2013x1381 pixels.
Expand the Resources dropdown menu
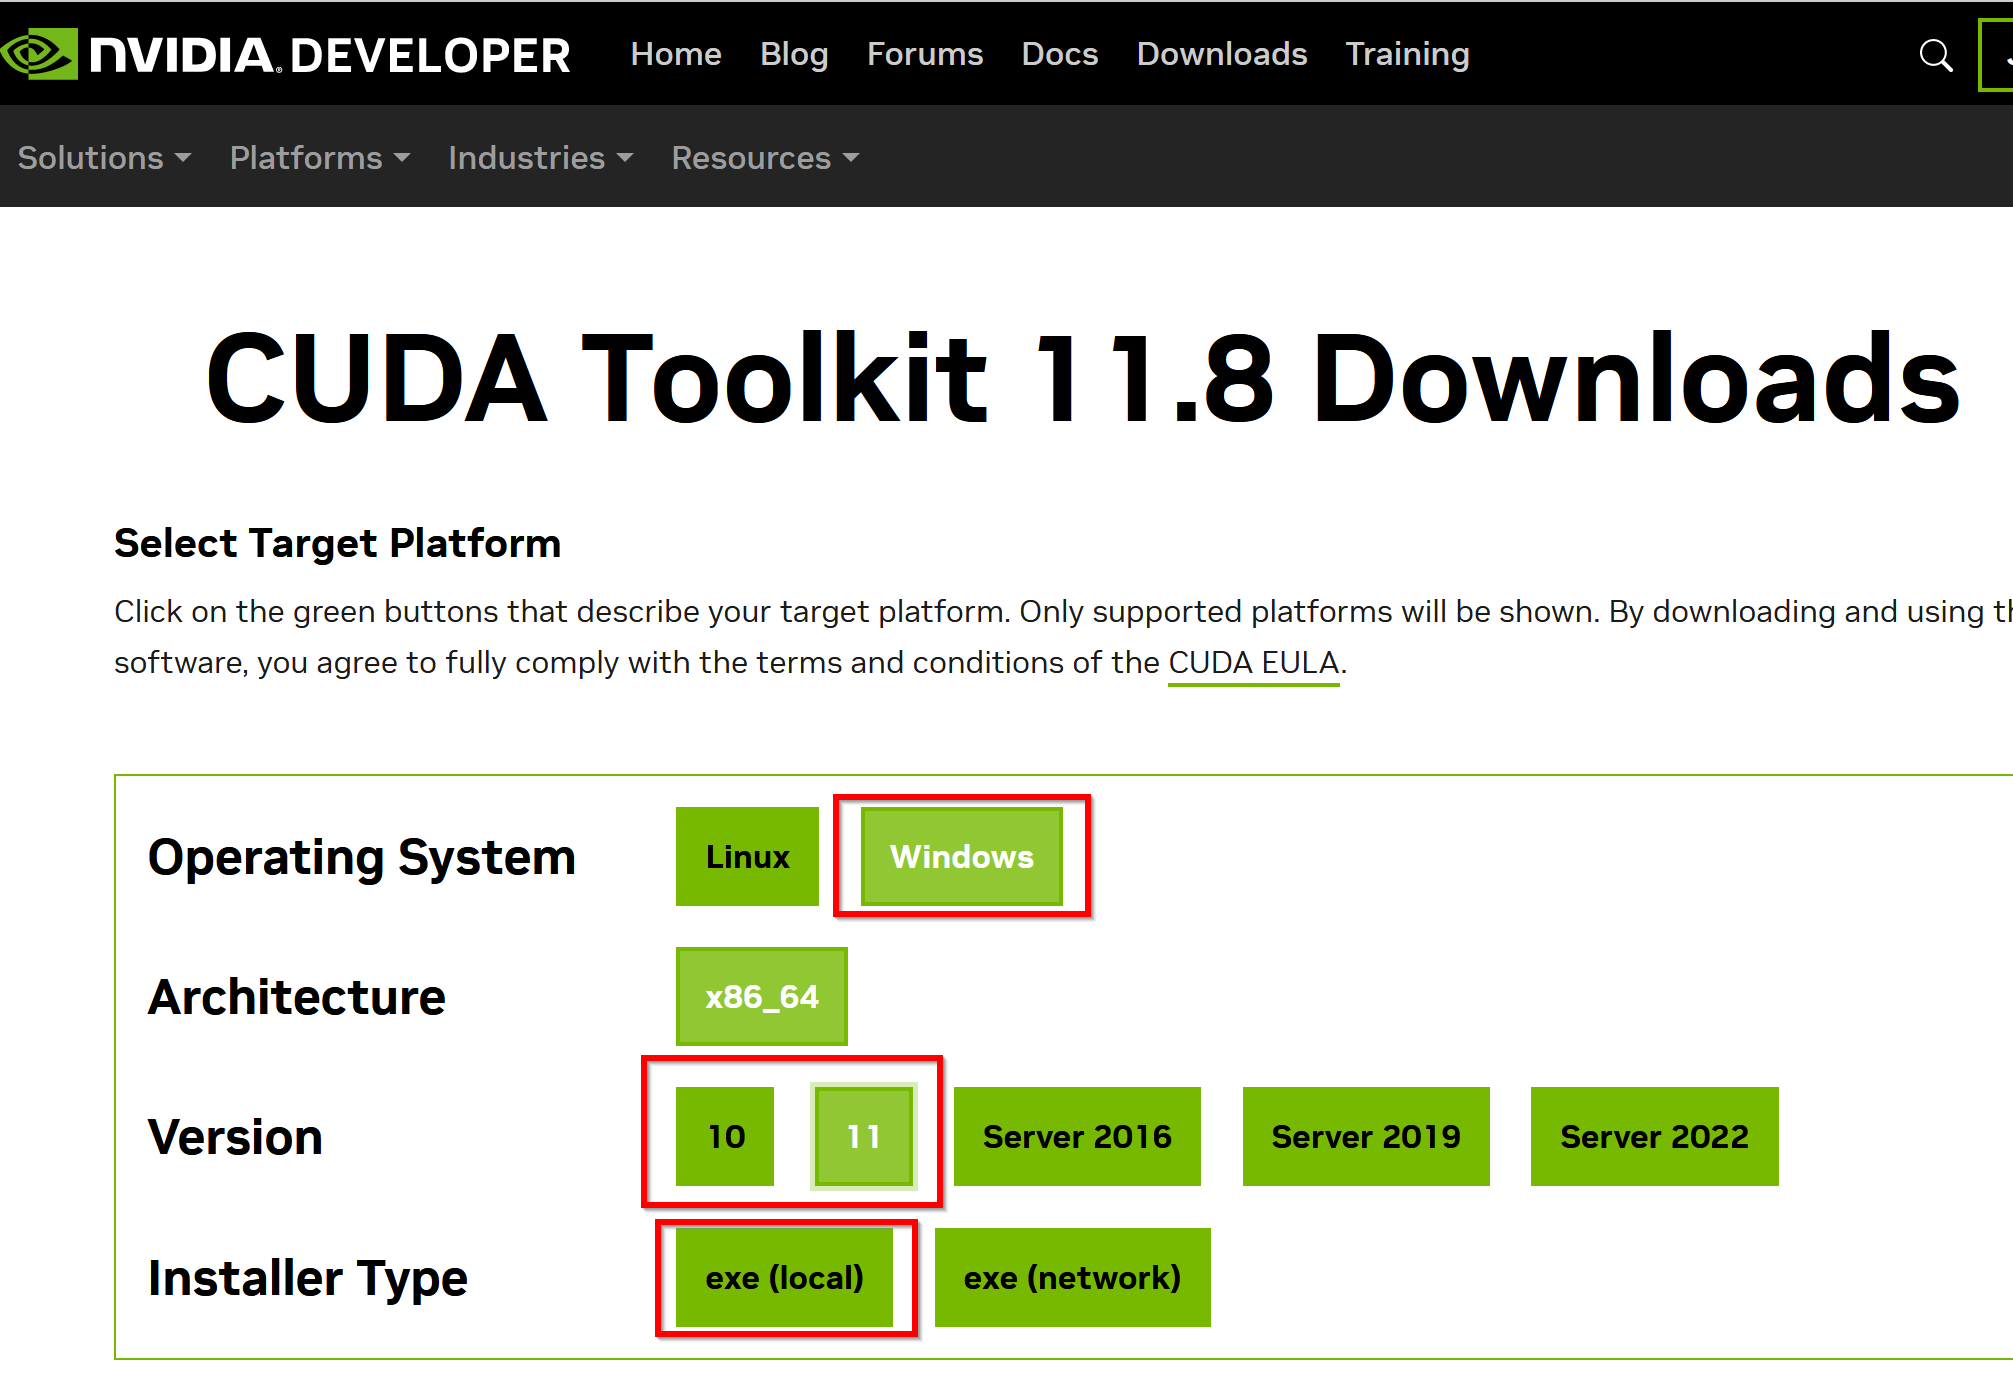coord(765,157)
